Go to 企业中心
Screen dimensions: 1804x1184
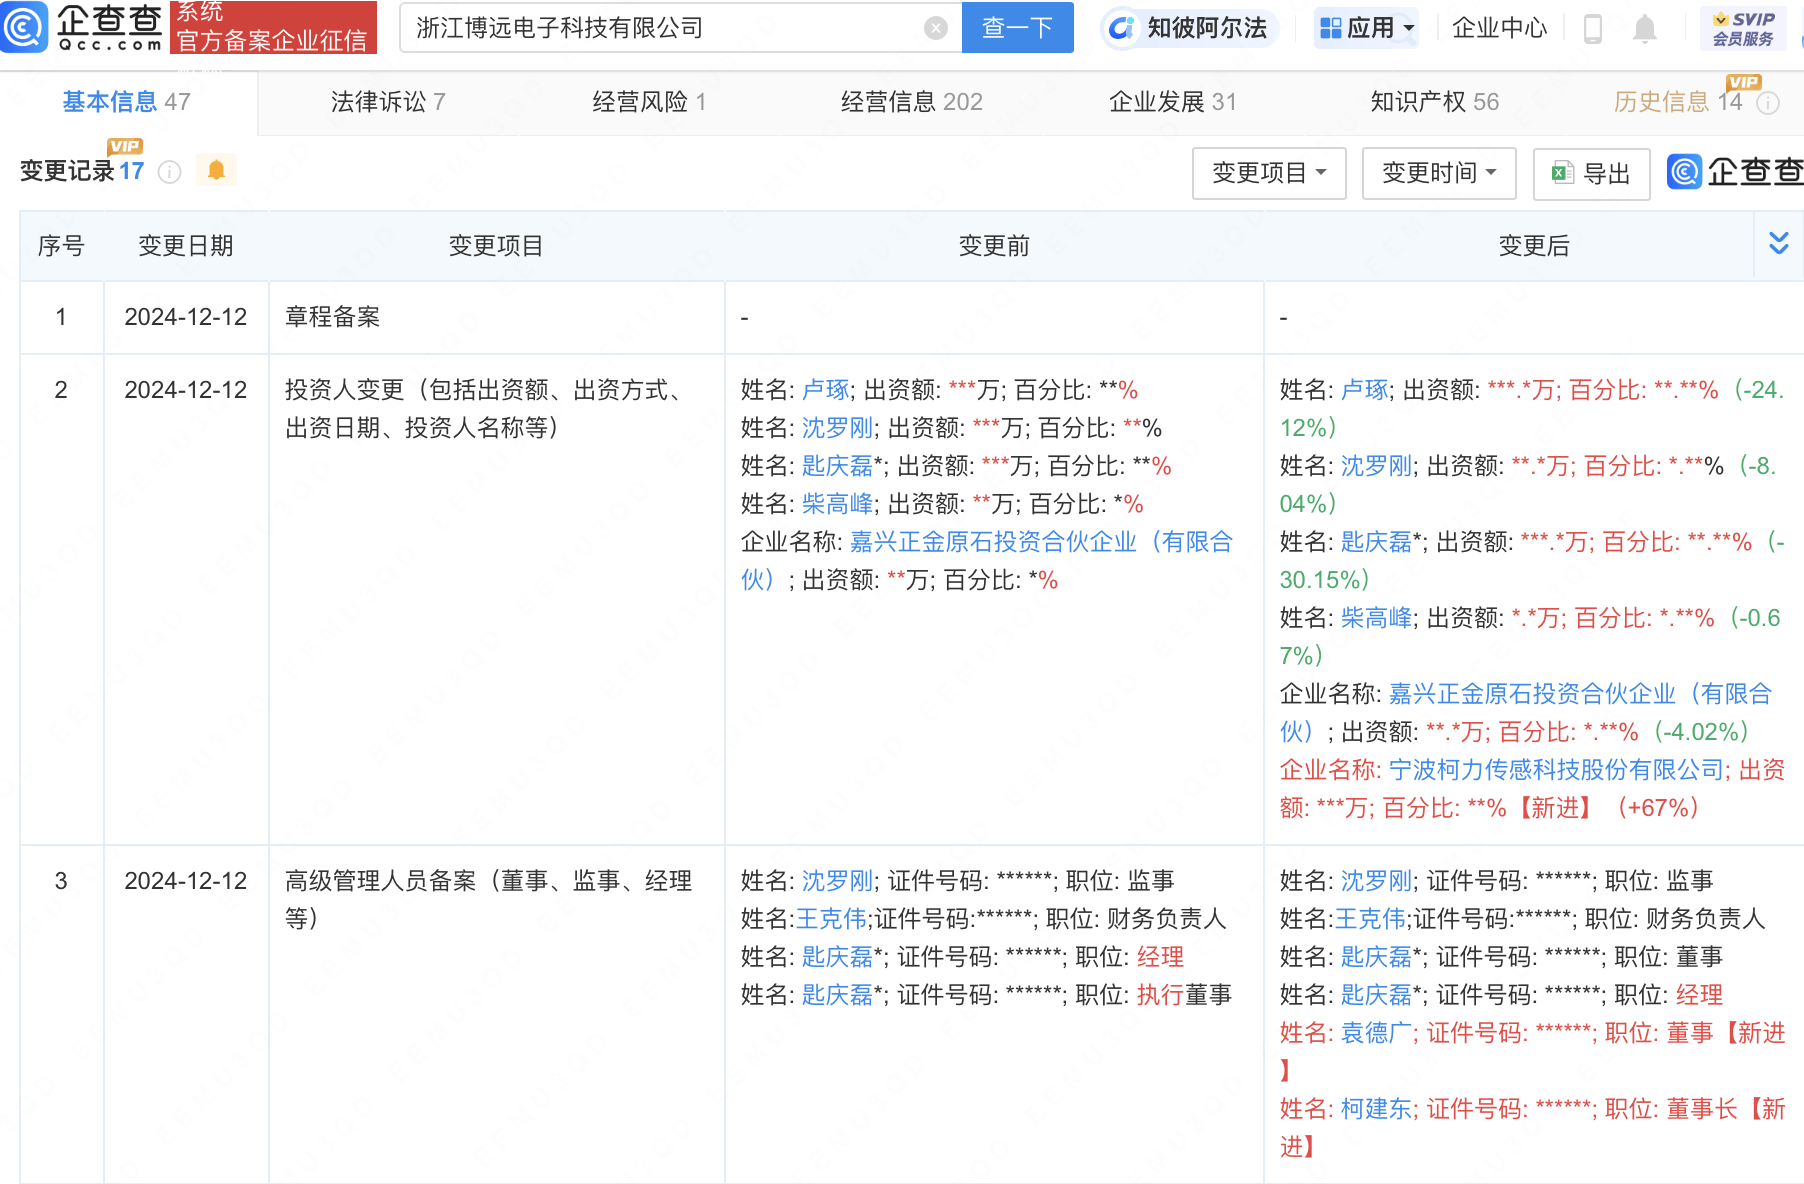coord(1499,28)
